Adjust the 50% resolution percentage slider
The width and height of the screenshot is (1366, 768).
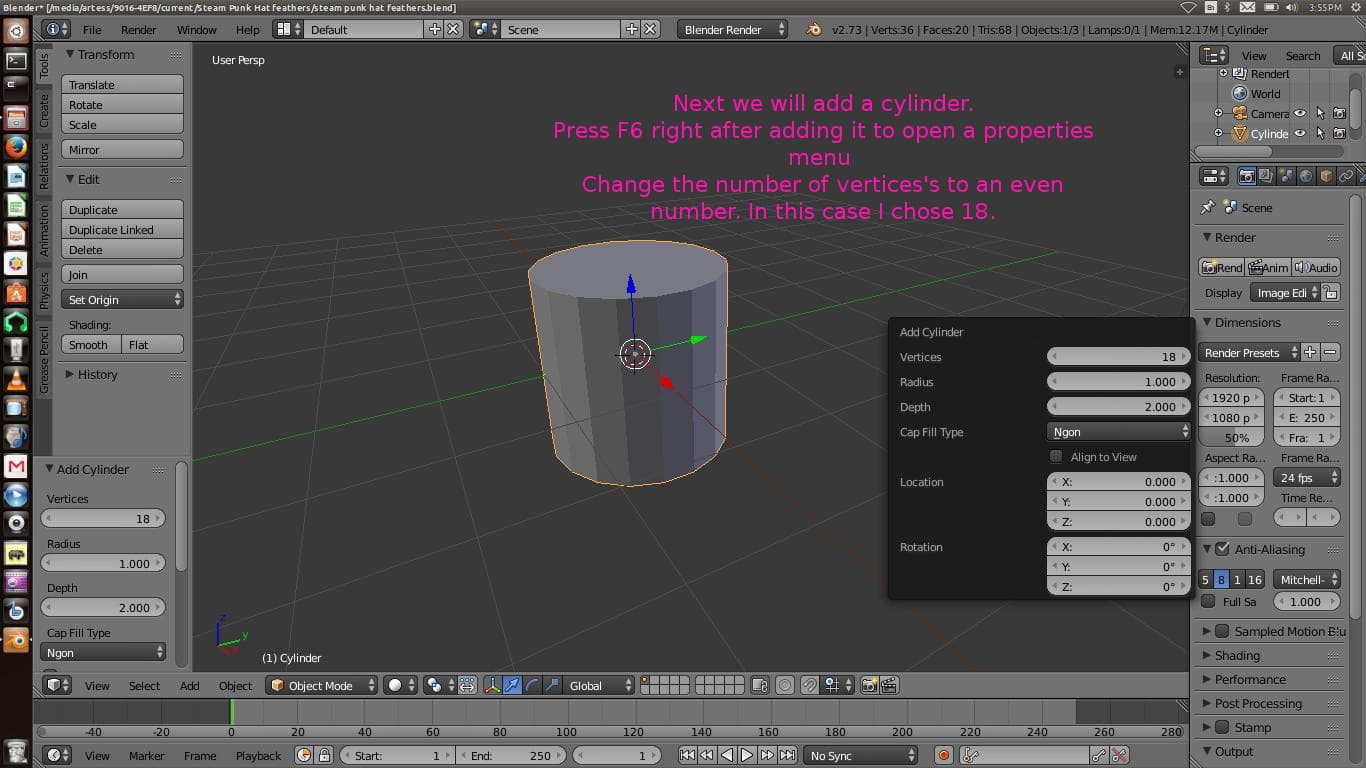click(x=1230, y=437)
